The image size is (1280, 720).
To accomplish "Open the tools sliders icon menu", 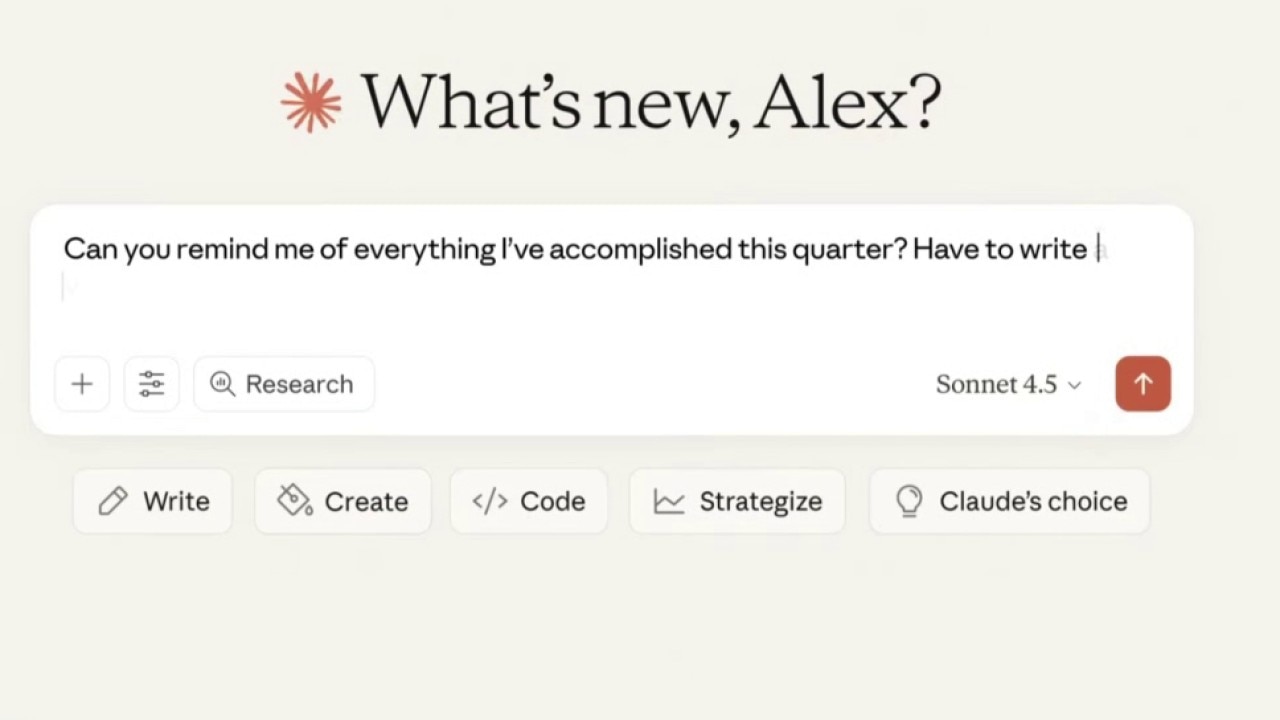I will pos(152,384).
